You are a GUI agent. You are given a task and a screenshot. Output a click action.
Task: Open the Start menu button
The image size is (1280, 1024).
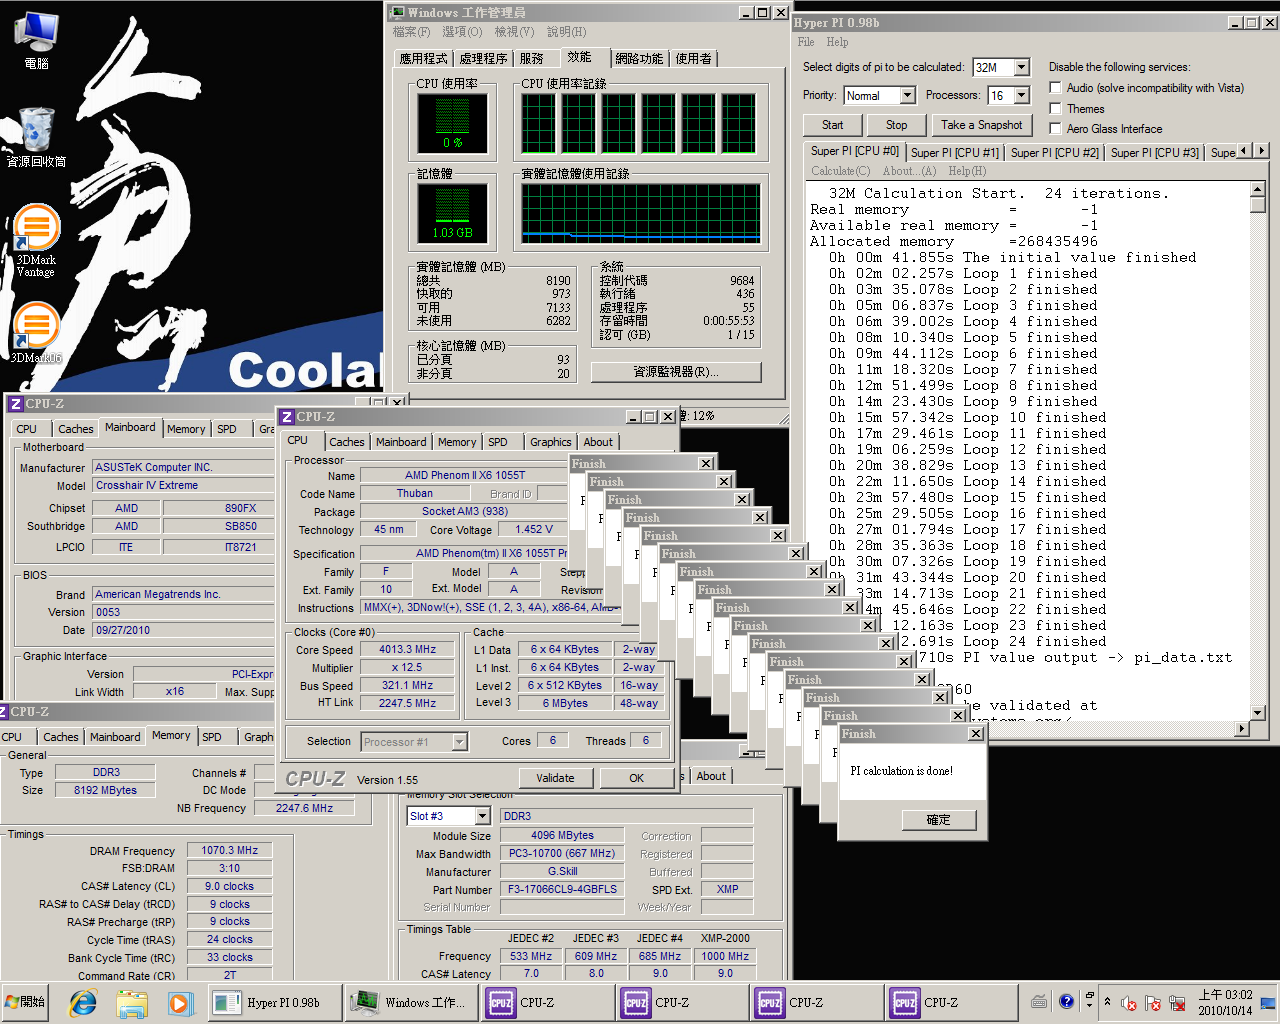coord(26,1002)
